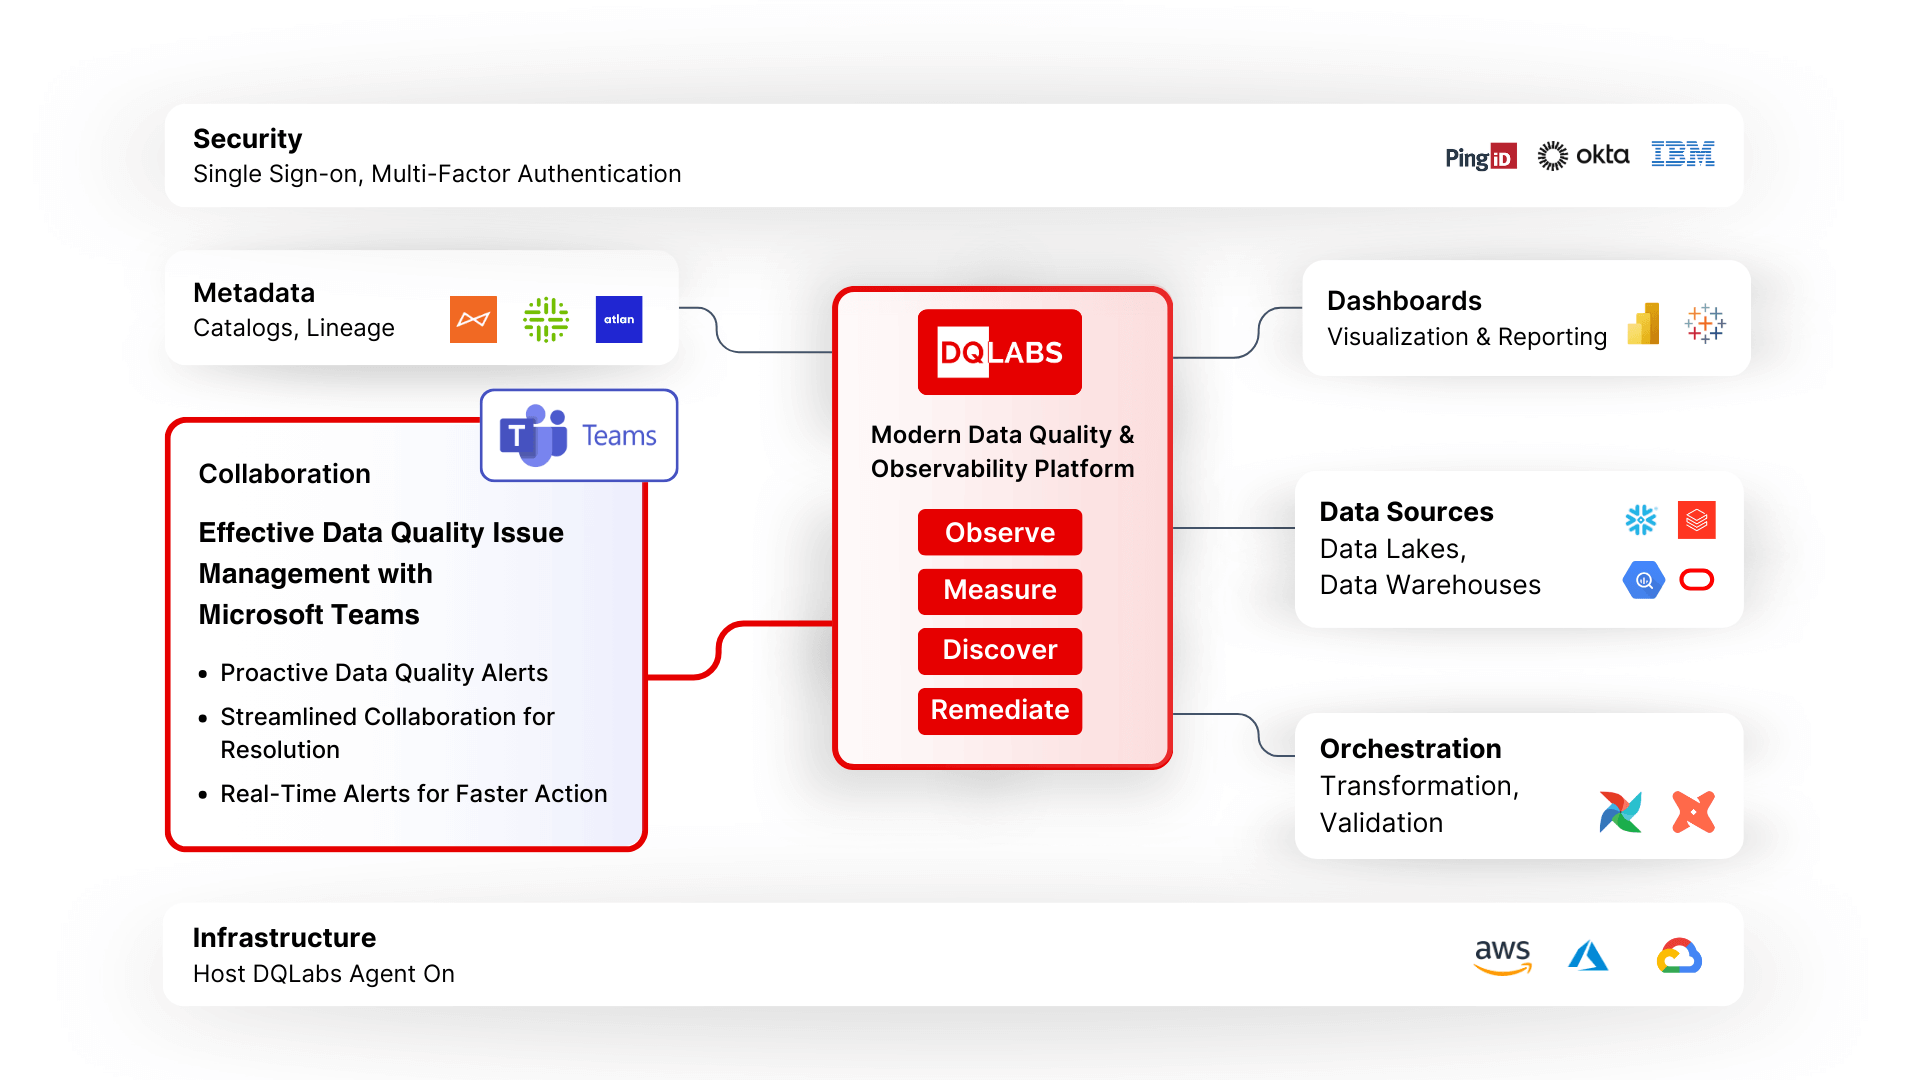Click the Azure logo
The width and height of the screenshot is (1920, 1080).
click(x=1588, y=956)
